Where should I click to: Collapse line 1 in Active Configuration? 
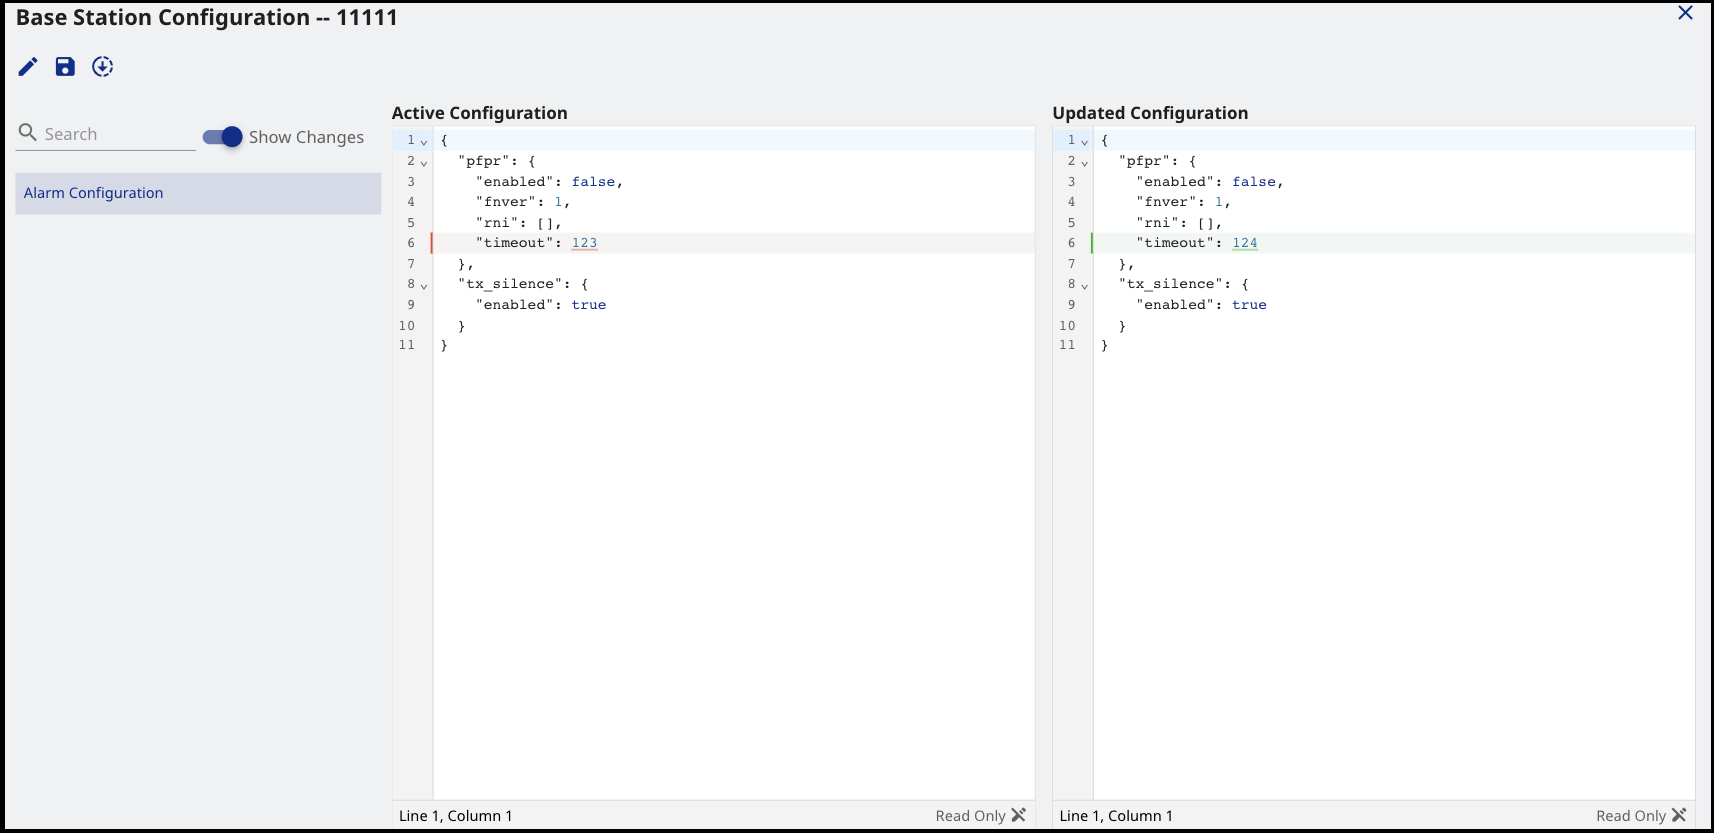[x=424, y=142]
